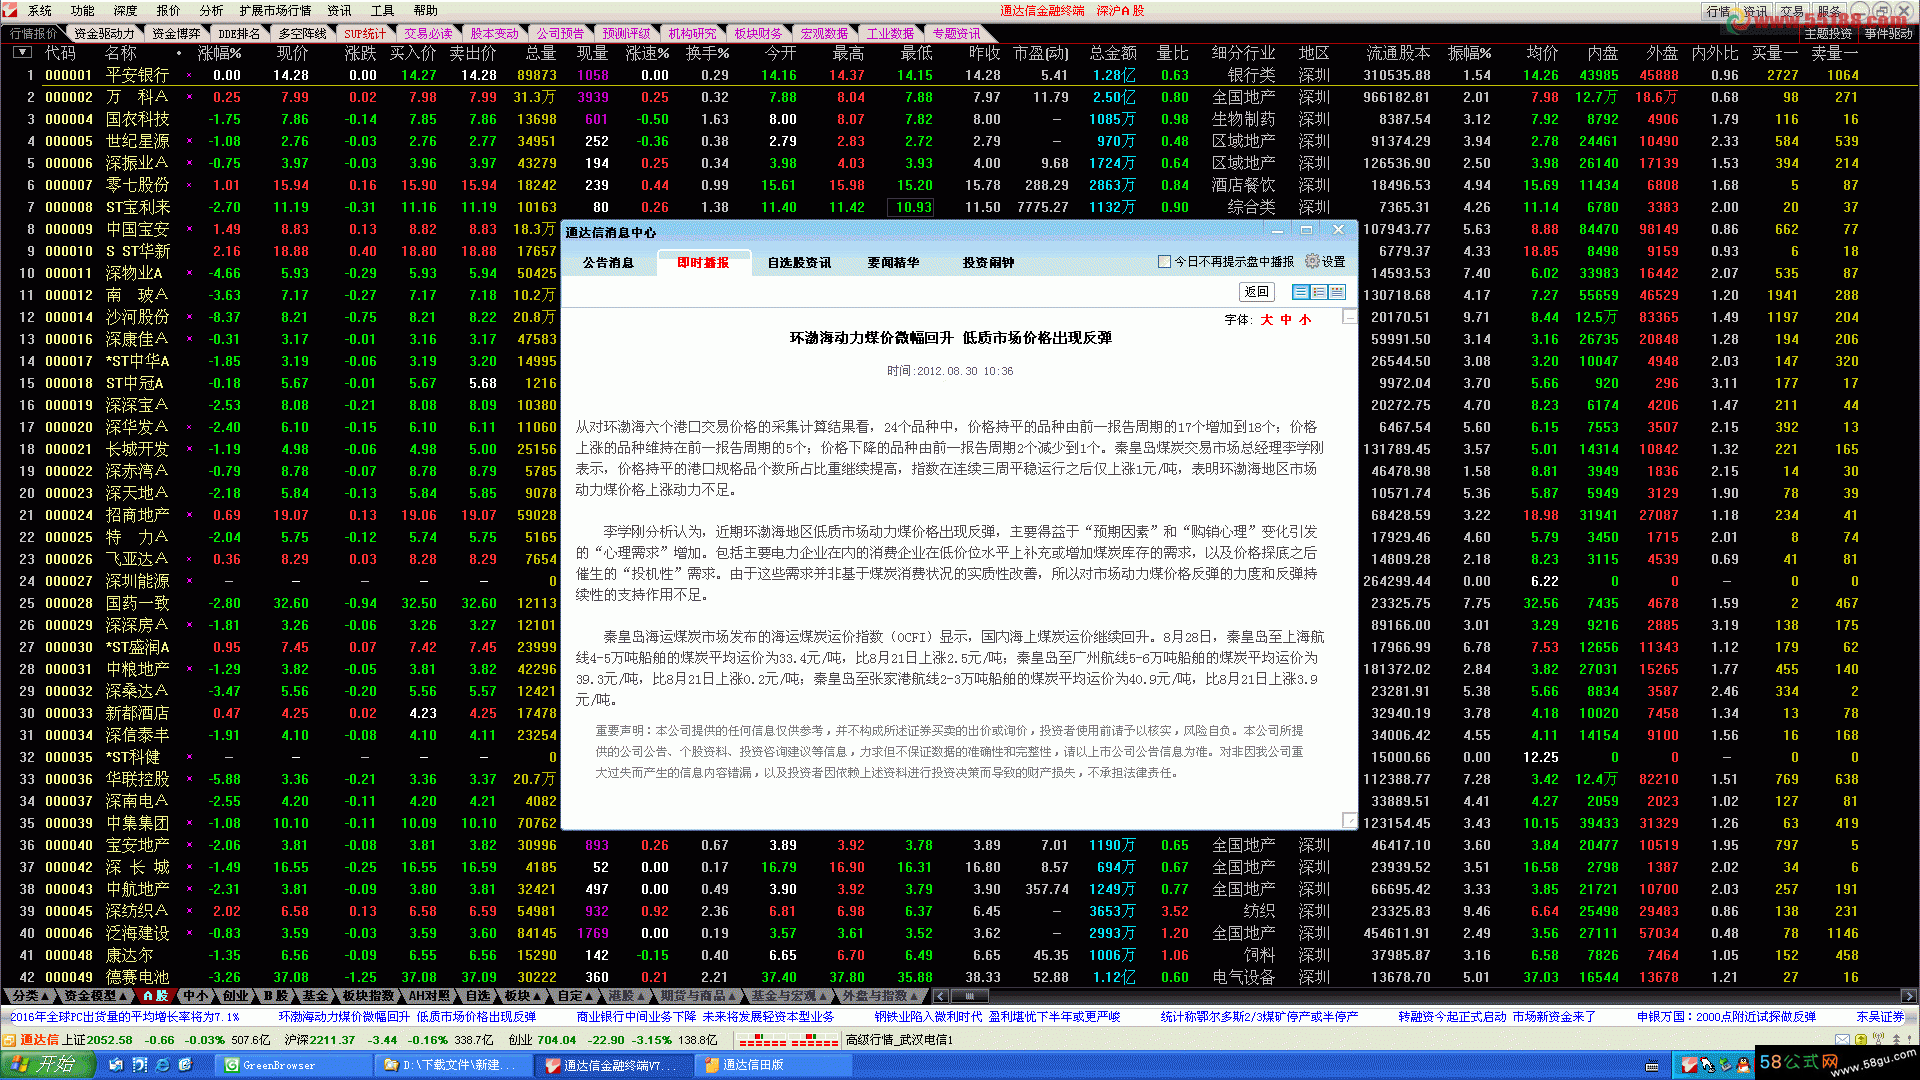The width and height of the screenshot is (1920, 1080).
Task: Switch to second list layout view icon
Action: [1319, 292]
